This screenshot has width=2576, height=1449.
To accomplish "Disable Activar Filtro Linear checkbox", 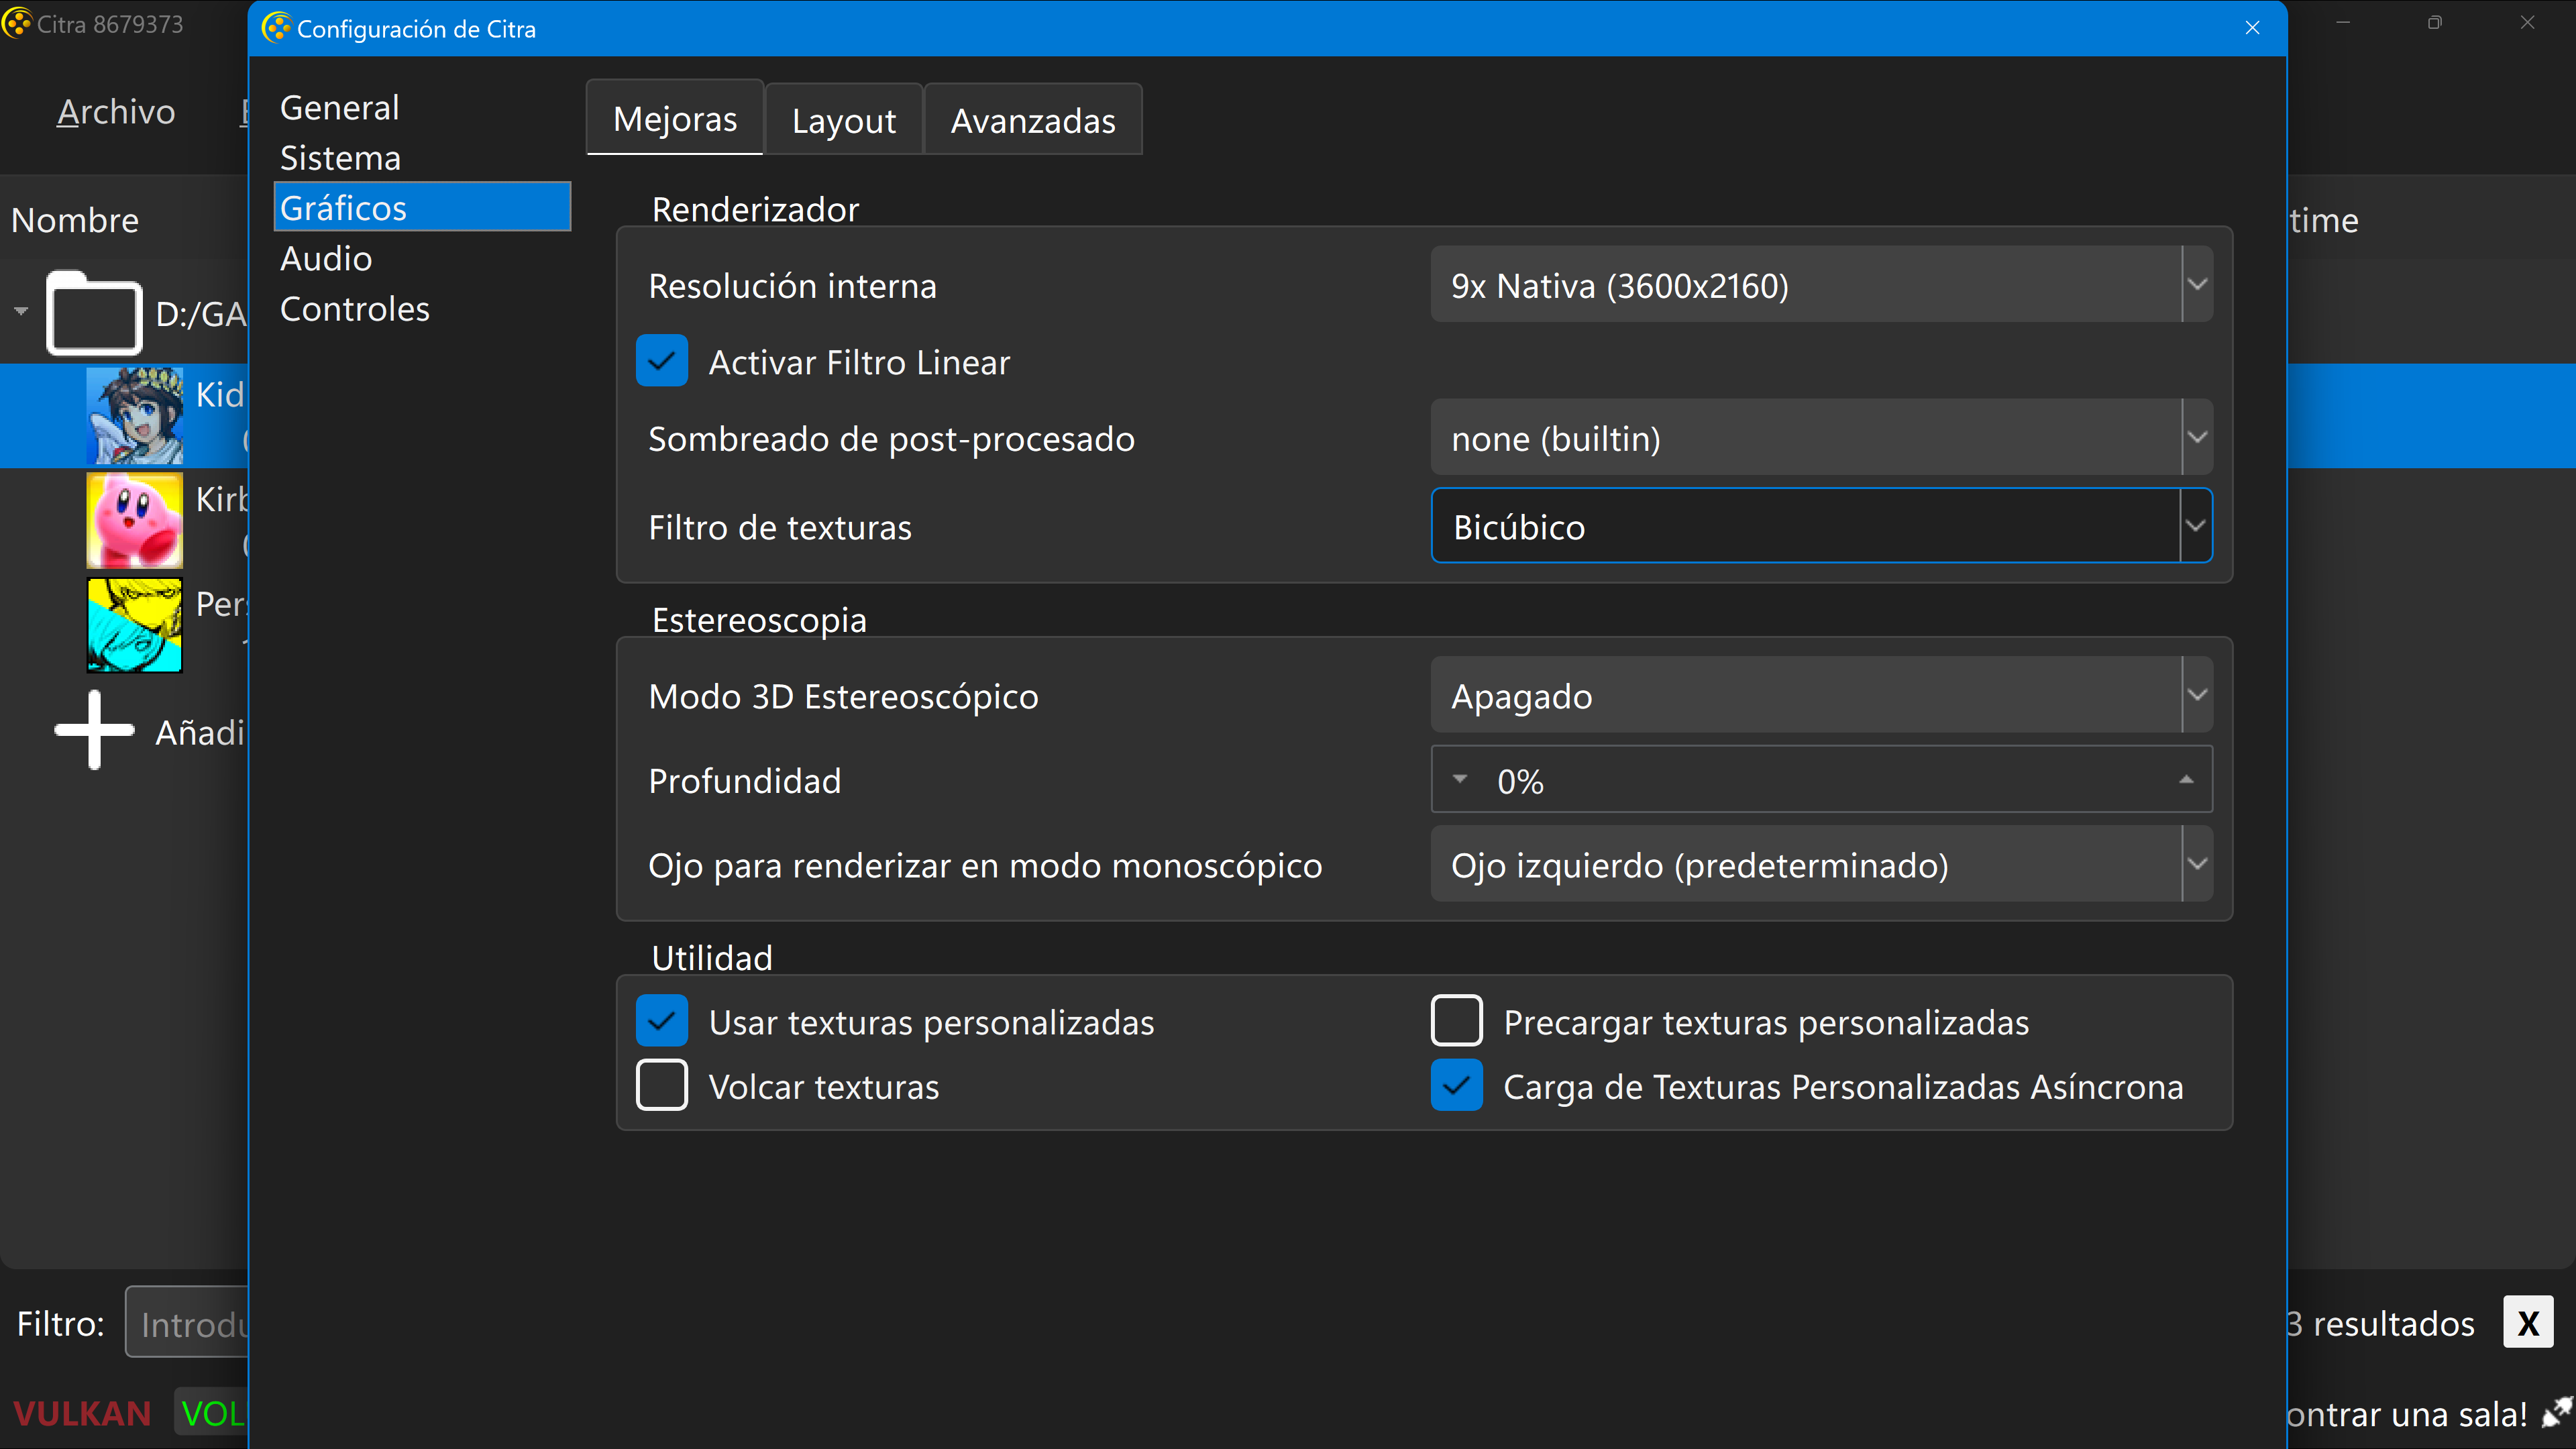I will (x=661, y=361).
